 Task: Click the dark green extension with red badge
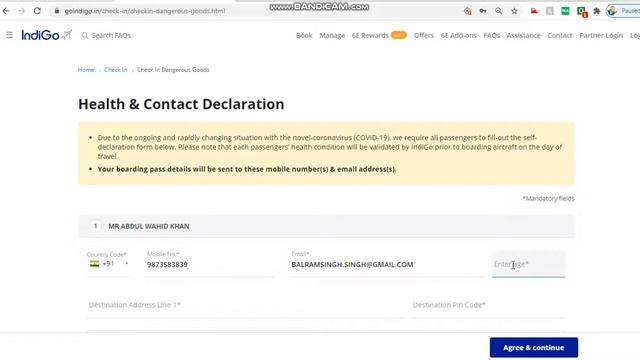pyautogui.click(x=582, y=11)
